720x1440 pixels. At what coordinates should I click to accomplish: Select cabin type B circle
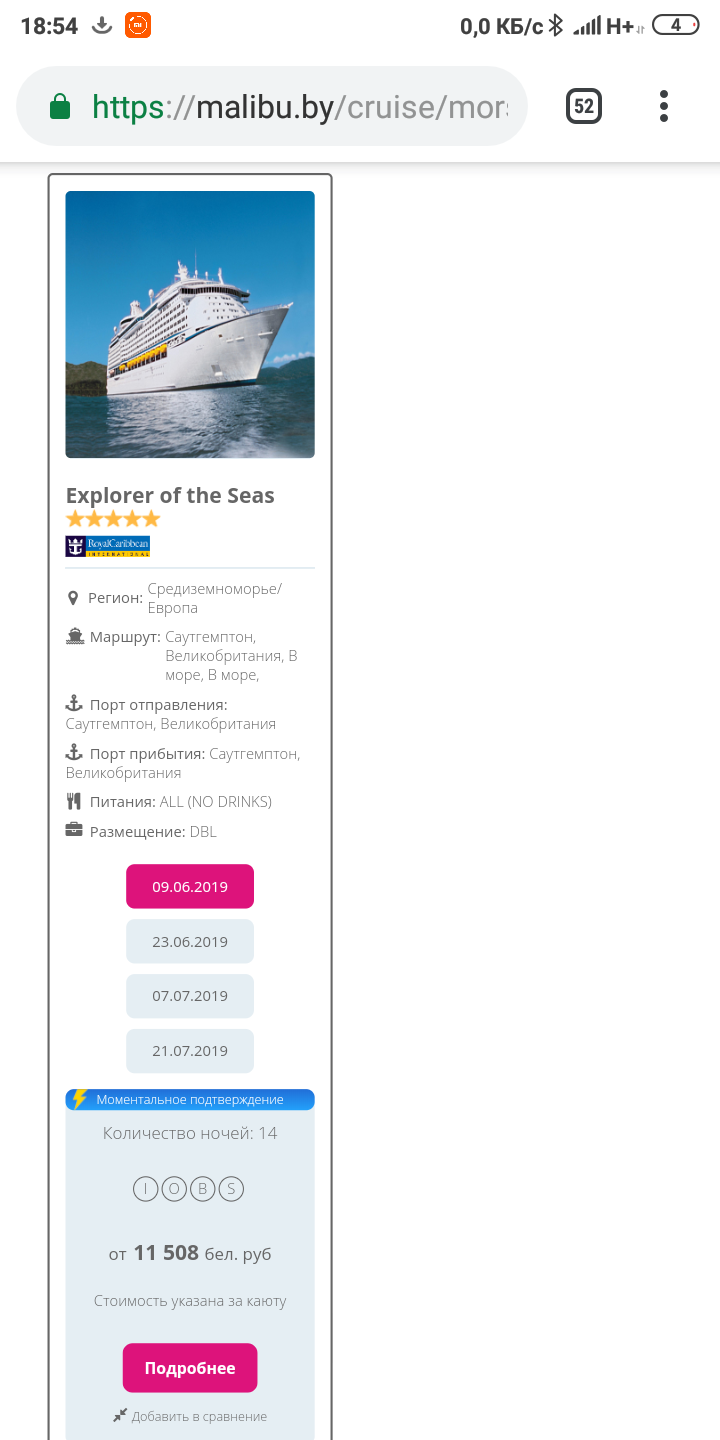[x=203, y=1189]
